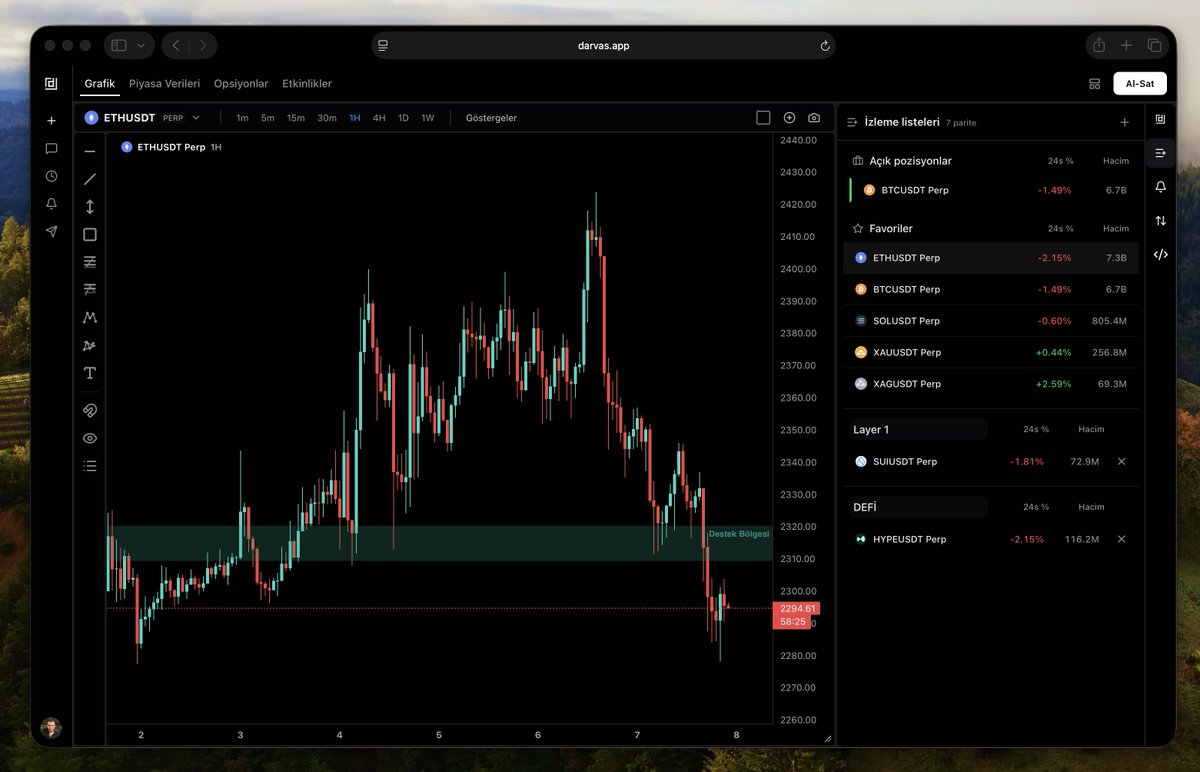Select the vertical price range arrow tool

pyautogui.click(x=90, y=207)
